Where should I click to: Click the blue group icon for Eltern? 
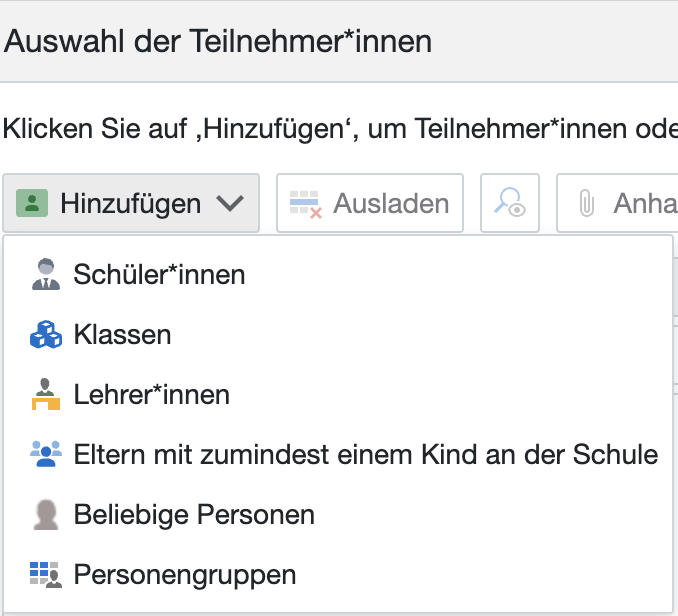(x=46, y=455)
